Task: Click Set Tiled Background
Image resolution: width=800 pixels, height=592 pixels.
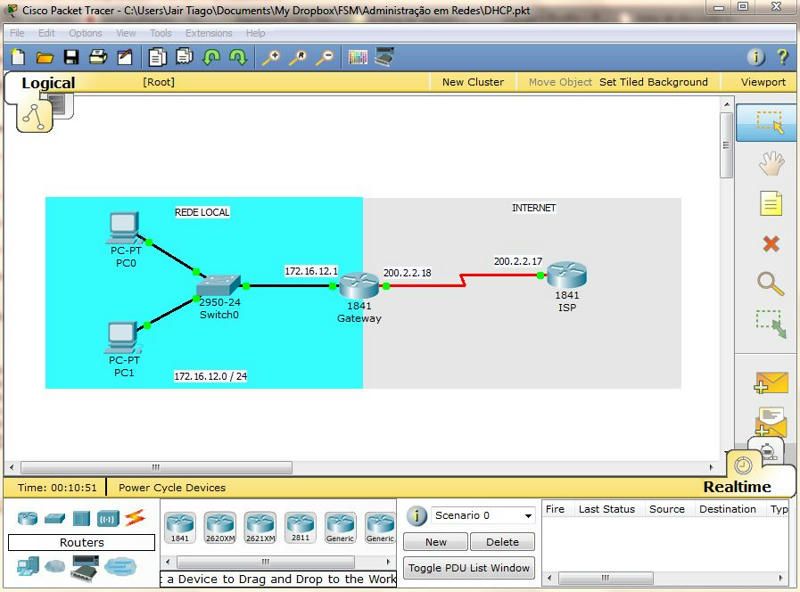Action: pos(653,82)
